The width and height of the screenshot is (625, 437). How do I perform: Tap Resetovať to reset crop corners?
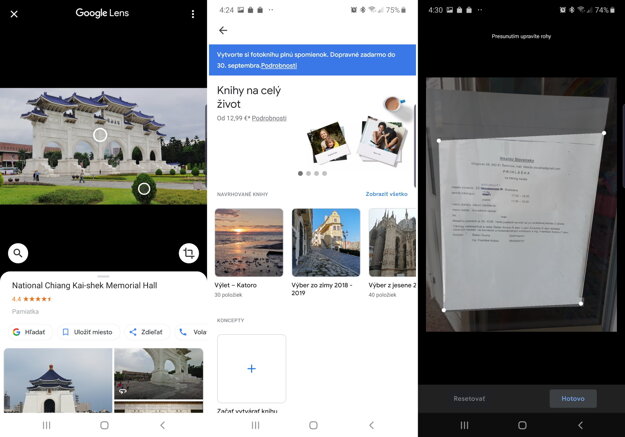(x=469, y=399)
